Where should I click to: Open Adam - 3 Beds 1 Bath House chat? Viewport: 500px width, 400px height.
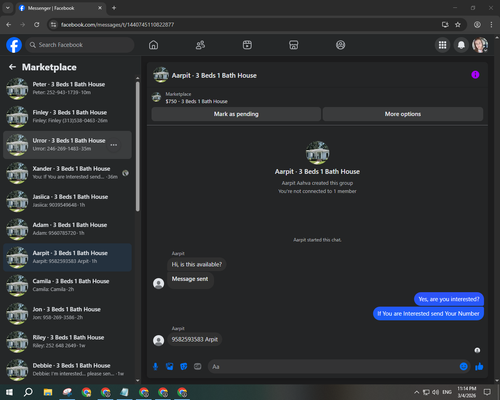(67, 229)
